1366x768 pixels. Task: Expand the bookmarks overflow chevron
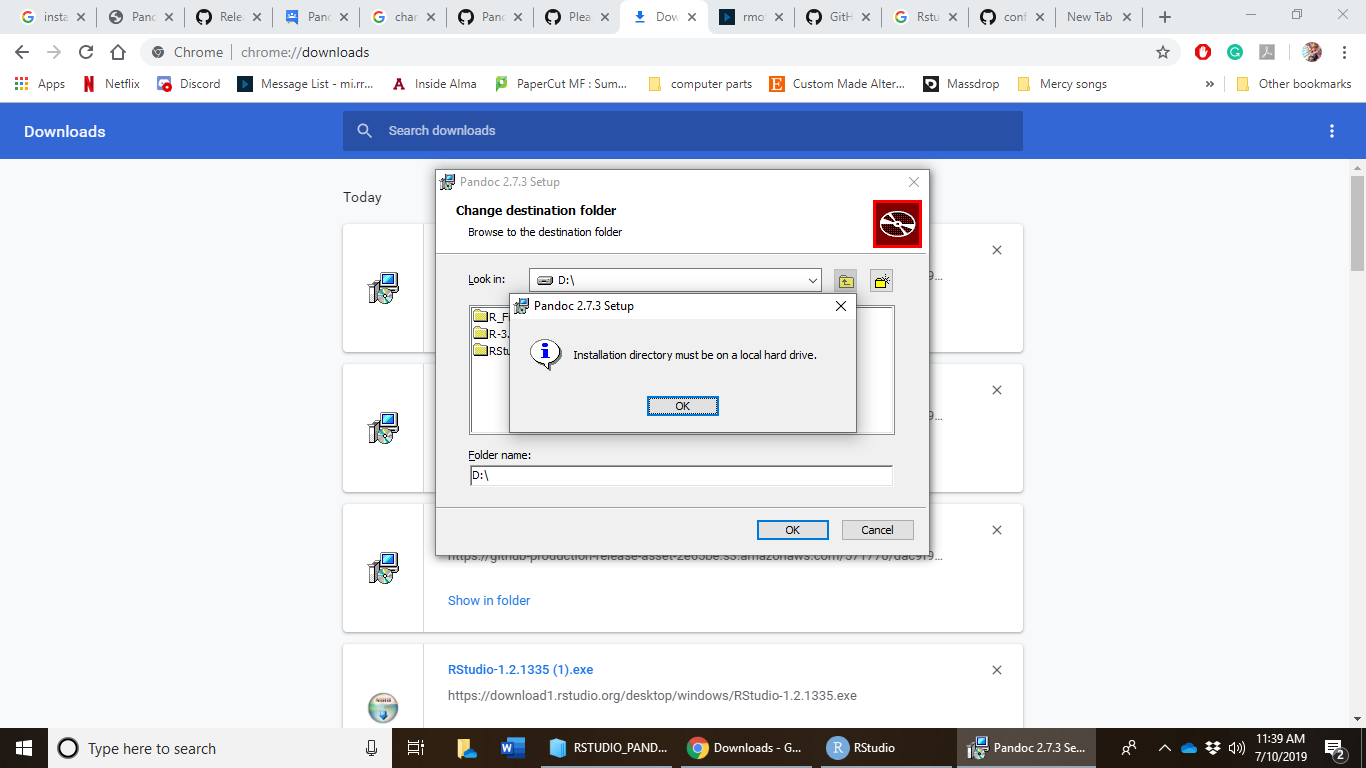(1210, 84)
